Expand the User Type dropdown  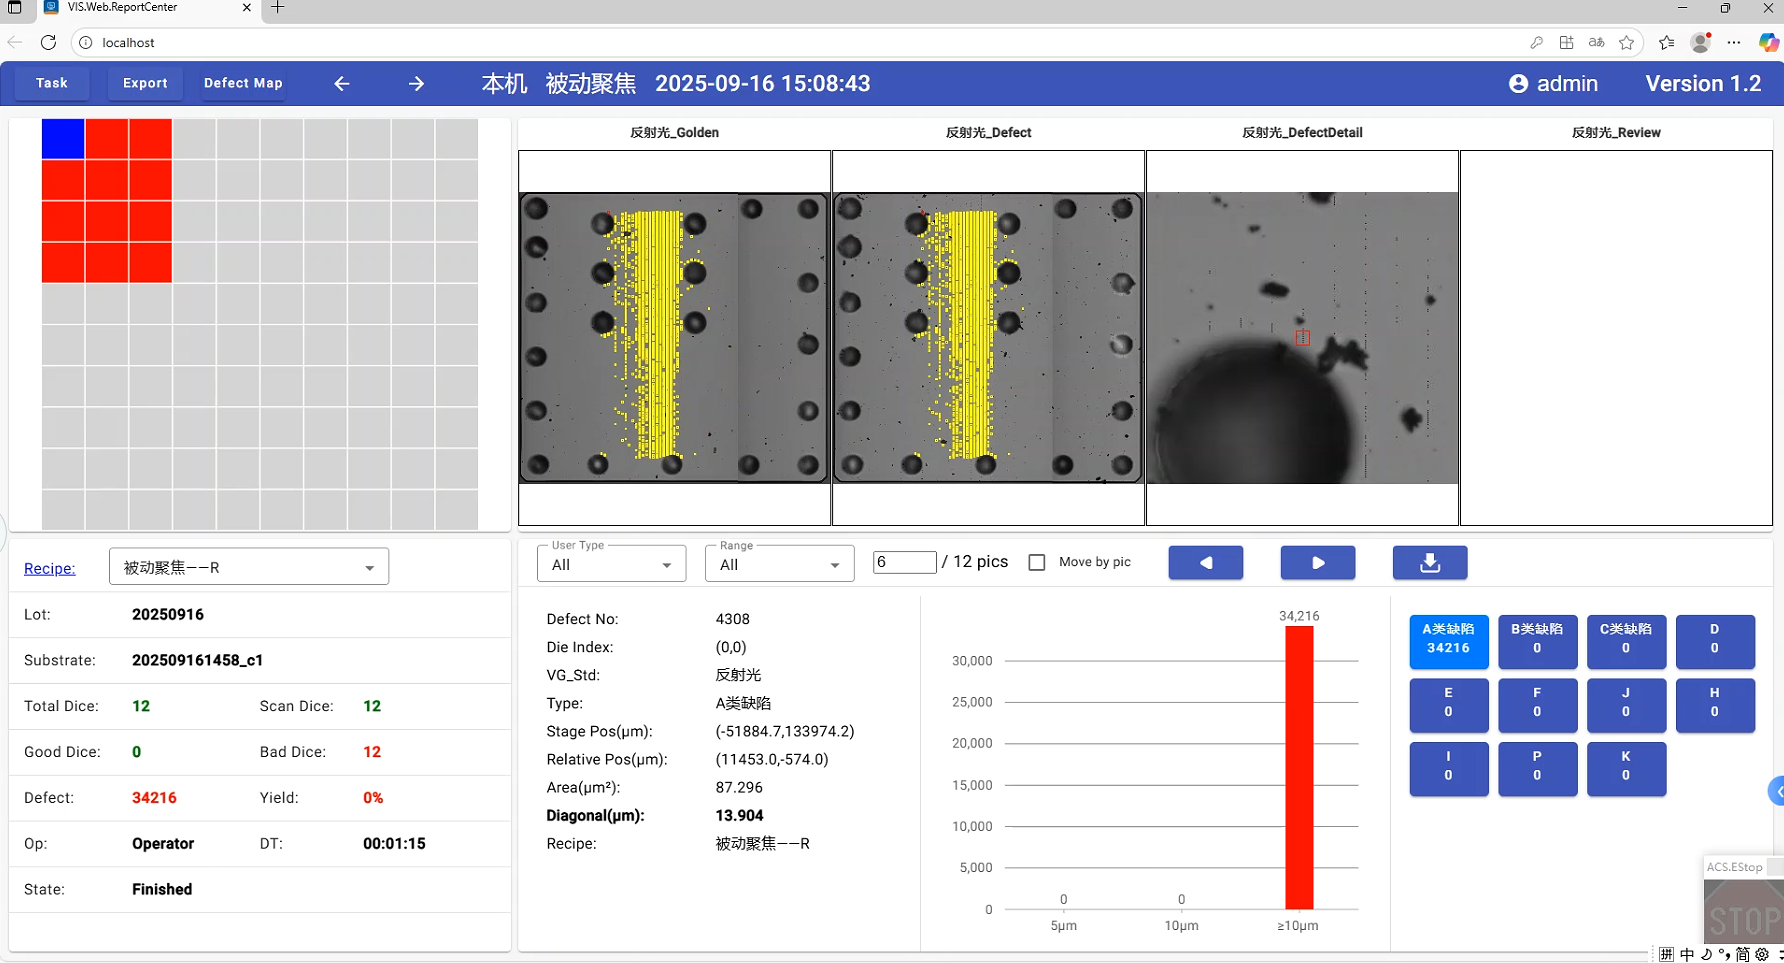(x=611, y=565)
